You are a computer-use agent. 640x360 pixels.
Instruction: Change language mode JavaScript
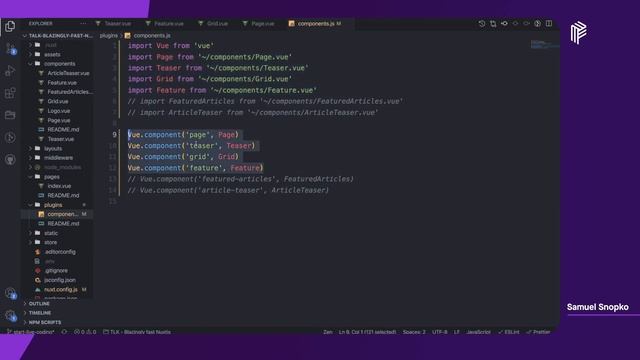tap(478, 332)
